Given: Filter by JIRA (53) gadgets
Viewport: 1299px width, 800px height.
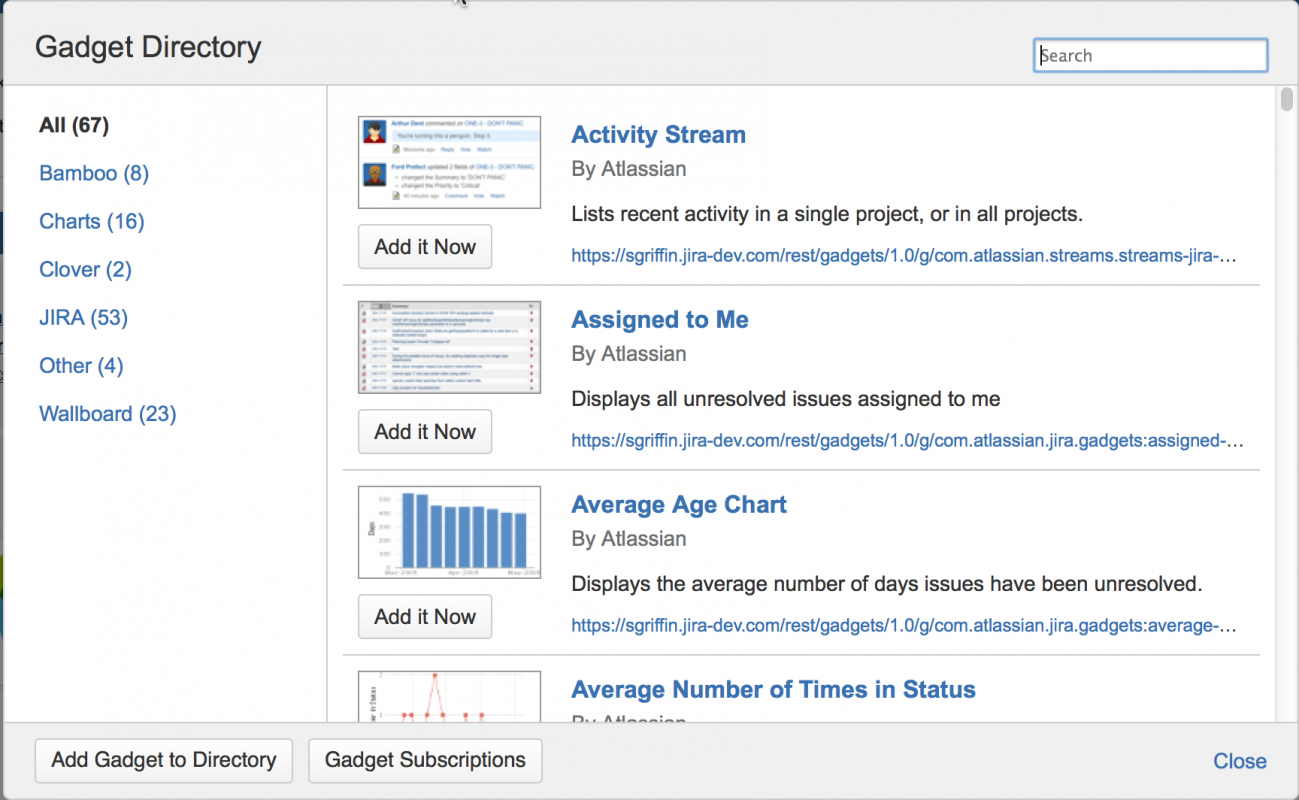Looking at the screenshot, I should click(x=83, y=317).
